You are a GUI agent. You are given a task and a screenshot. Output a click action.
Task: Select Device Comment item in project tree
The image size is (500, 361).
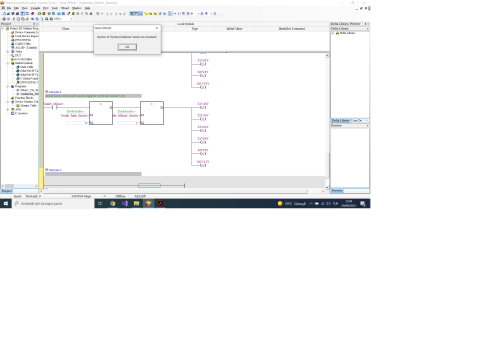point(26,32)
